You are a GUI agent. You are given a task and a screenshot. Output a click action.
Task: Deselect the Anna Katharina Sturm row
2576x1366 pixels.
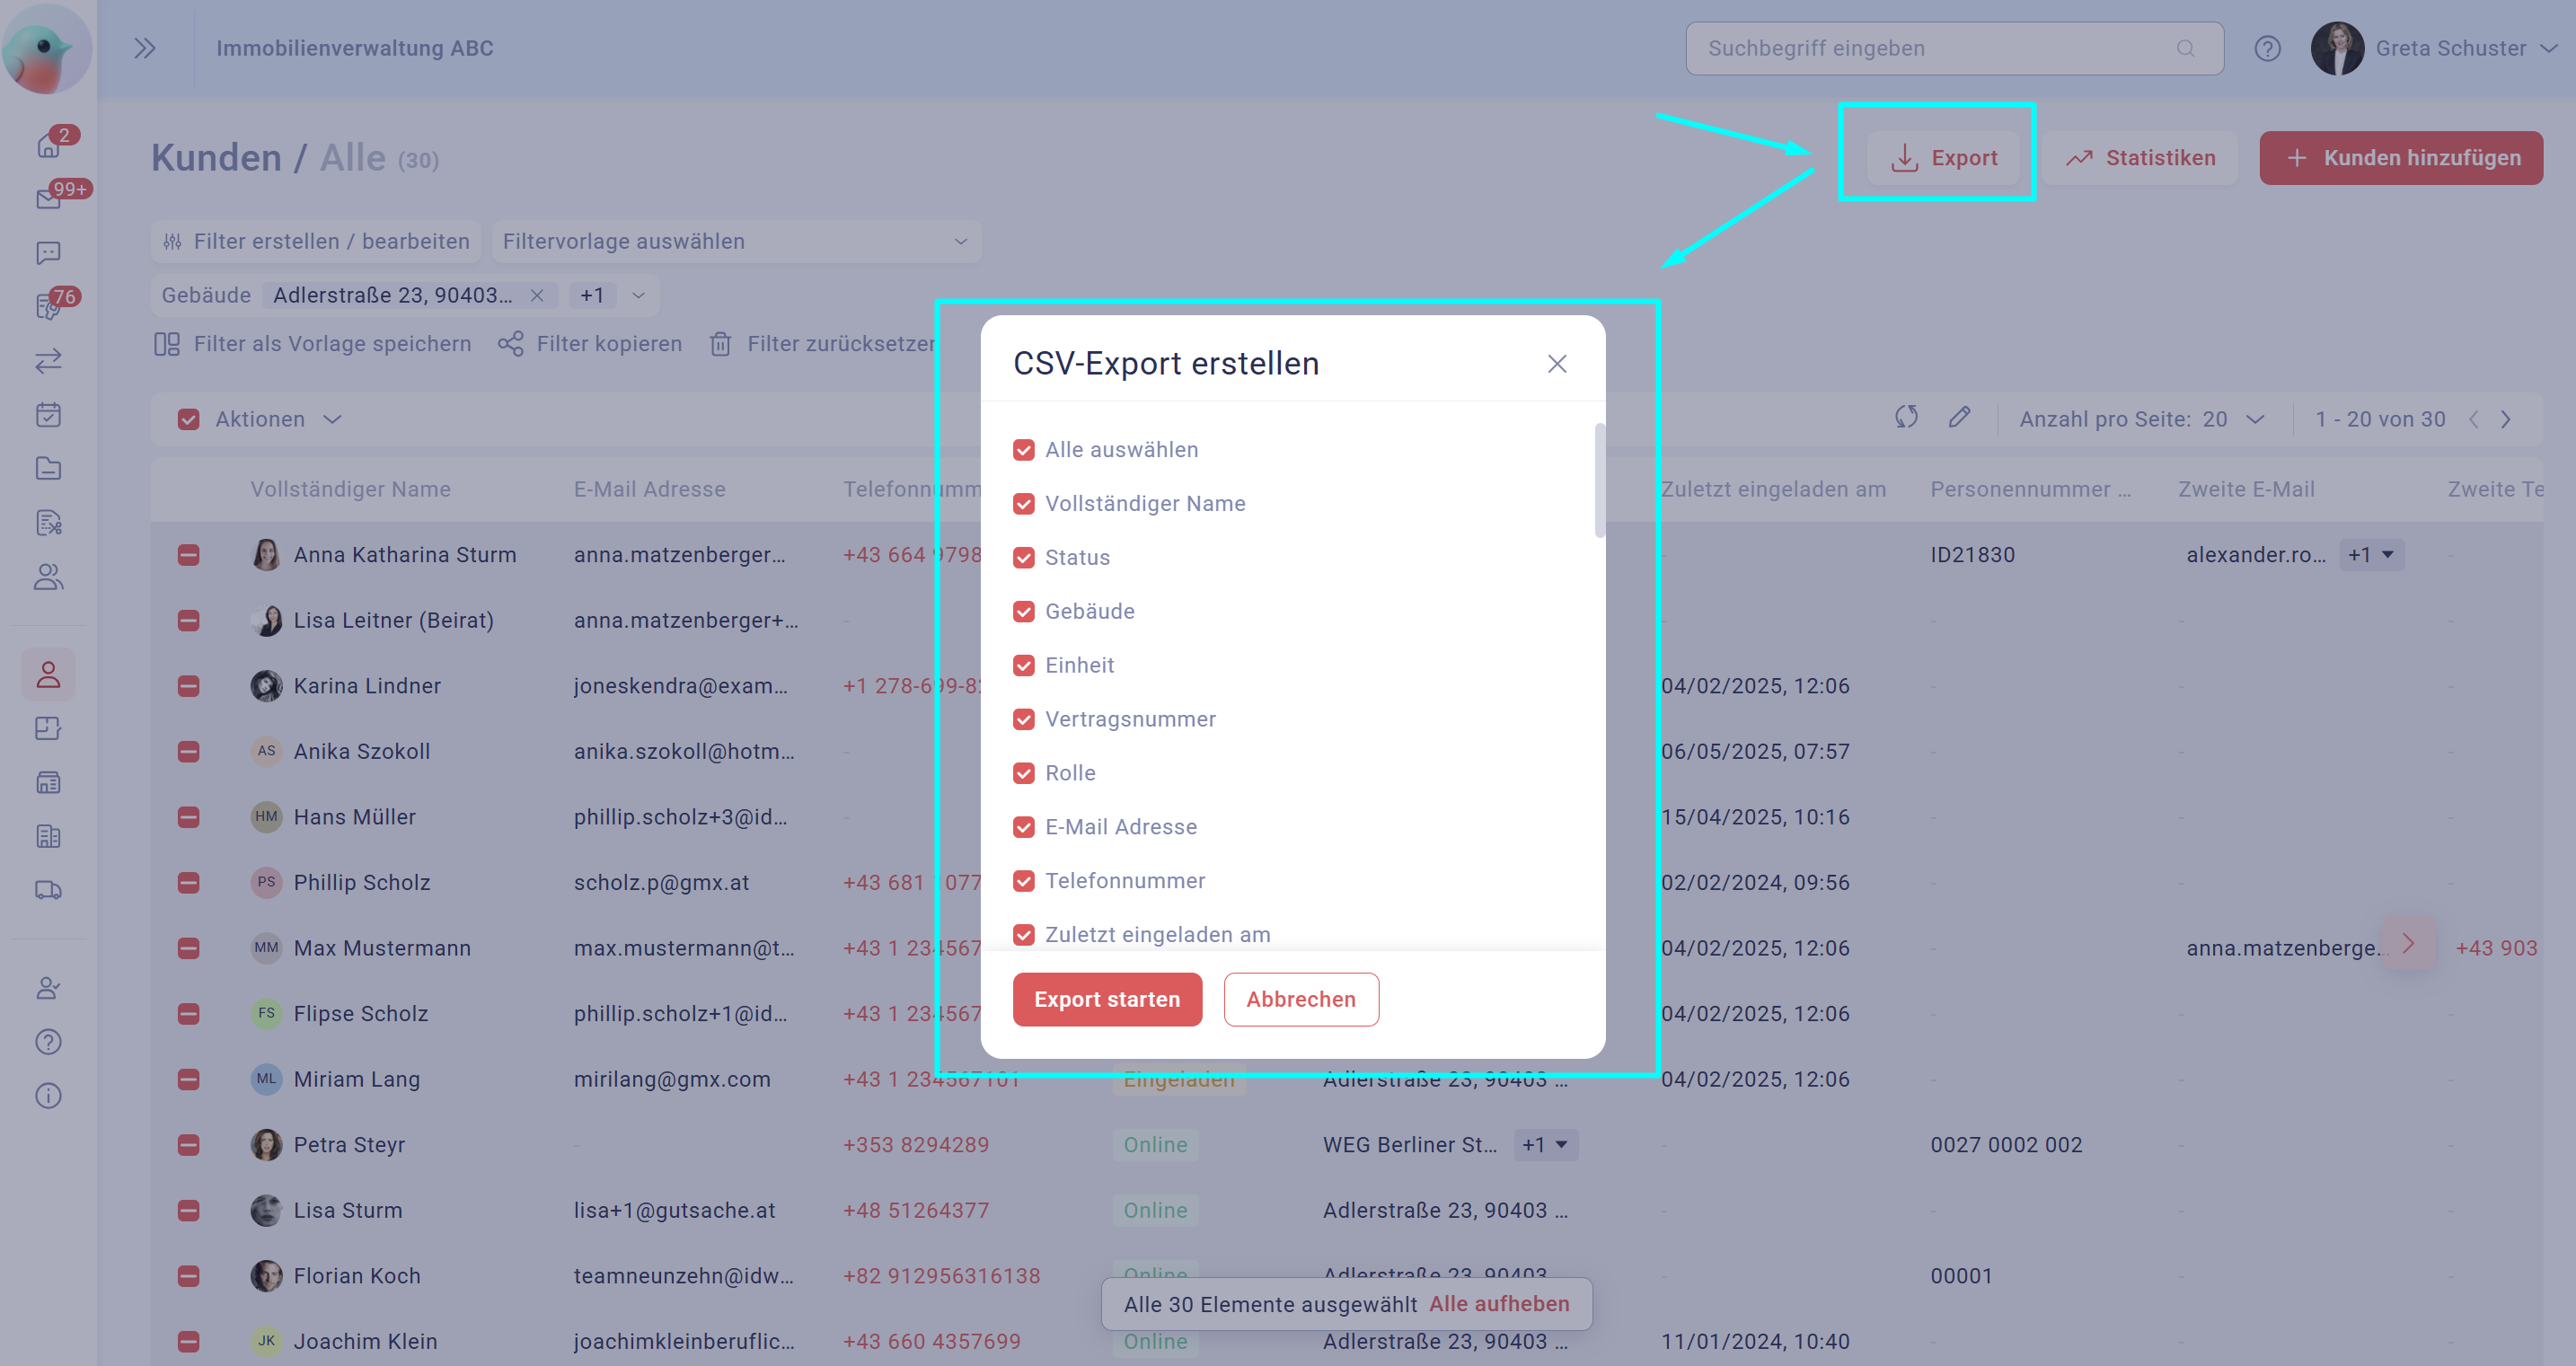coord(188,555)
